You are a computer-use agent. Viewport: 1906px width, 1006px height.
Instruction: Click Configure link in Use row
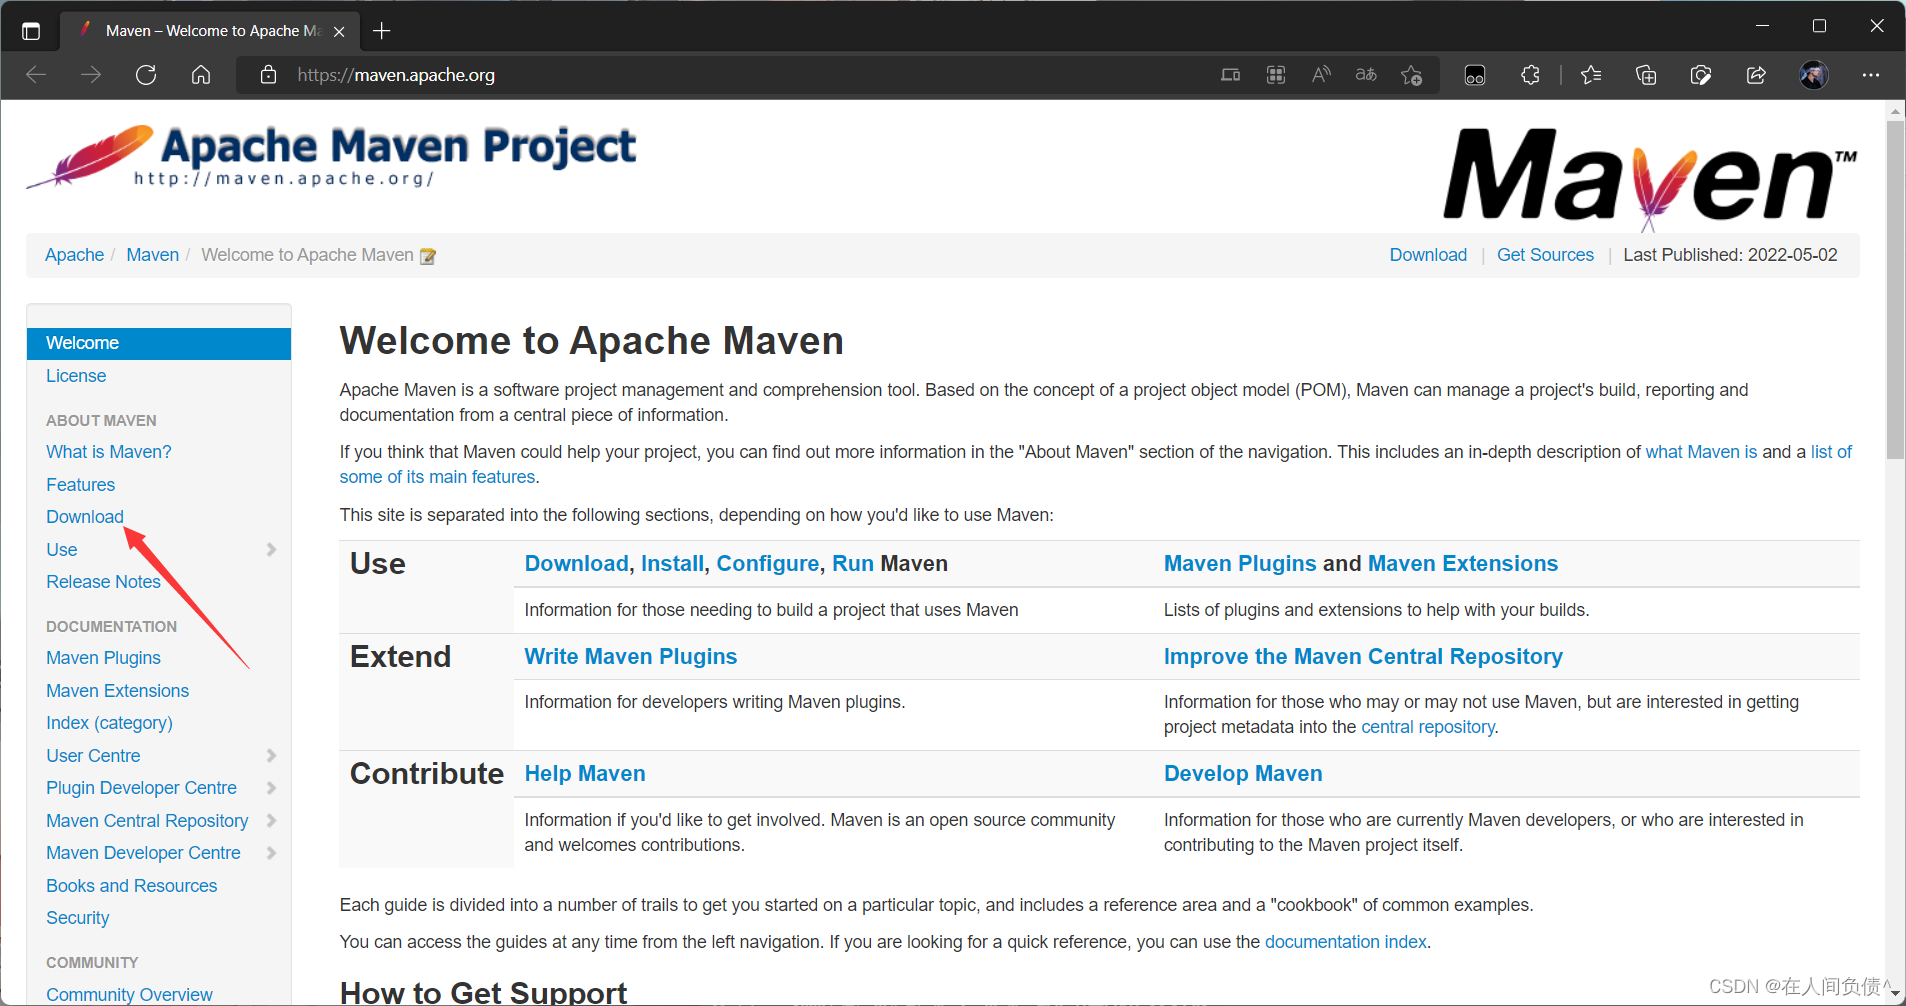[767, 564]
